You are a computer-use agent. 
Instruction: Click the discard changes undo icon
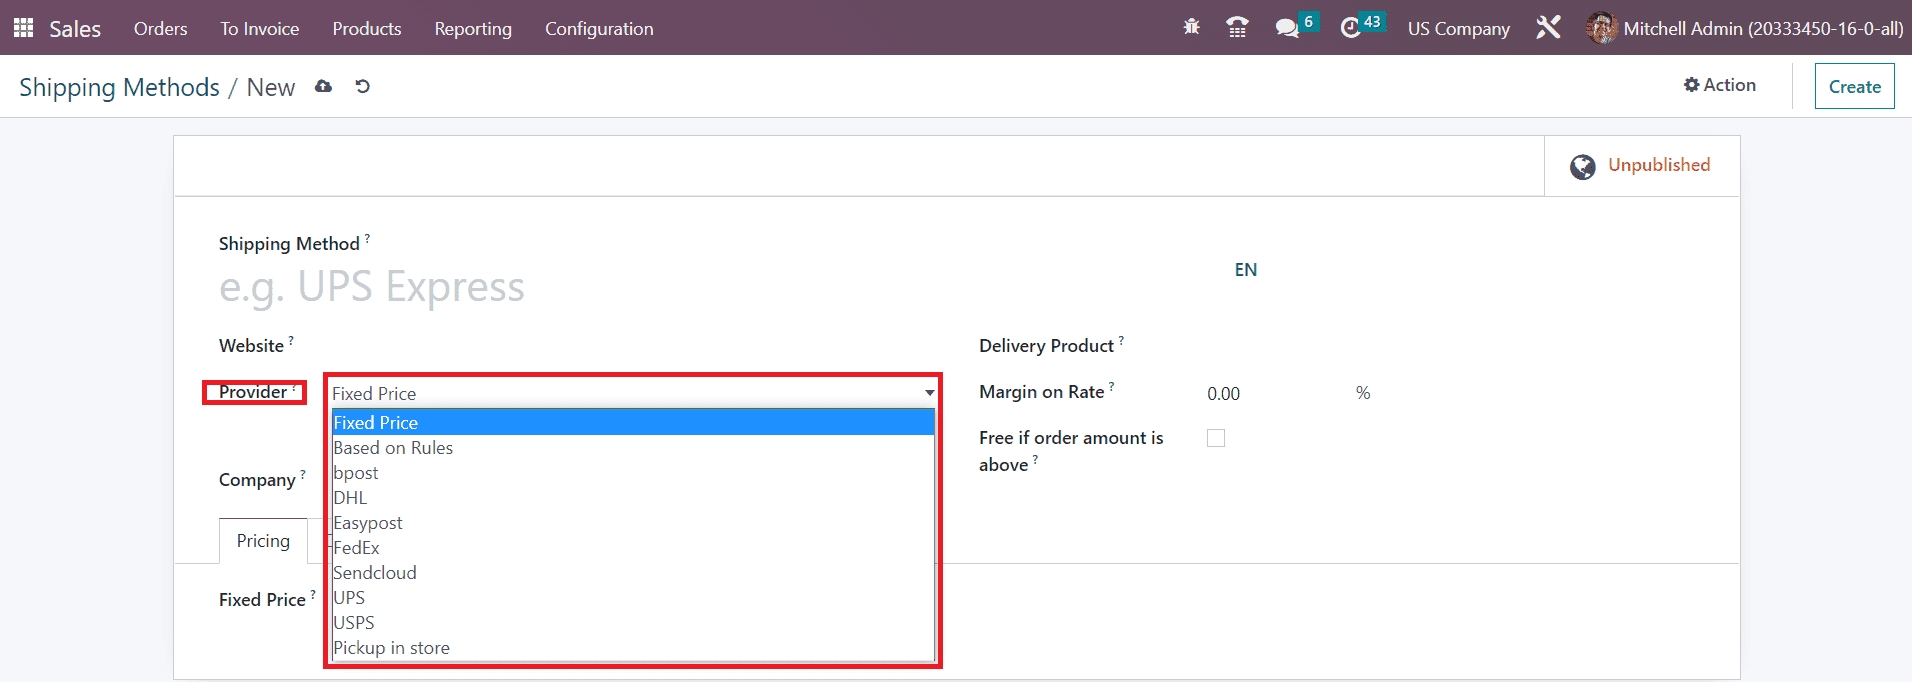(x=363, y=87)
